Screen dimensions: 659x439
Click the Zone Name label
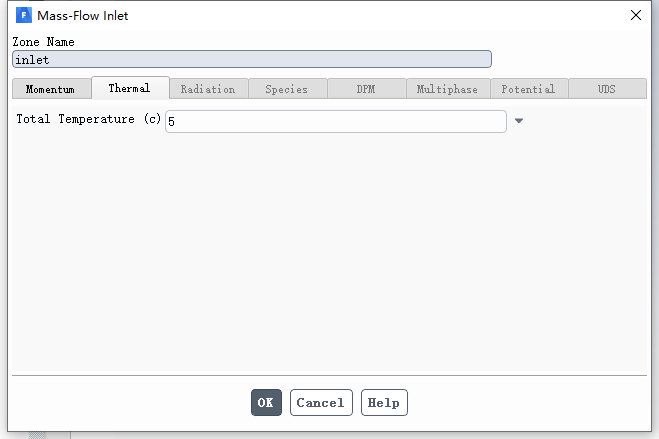43,42
